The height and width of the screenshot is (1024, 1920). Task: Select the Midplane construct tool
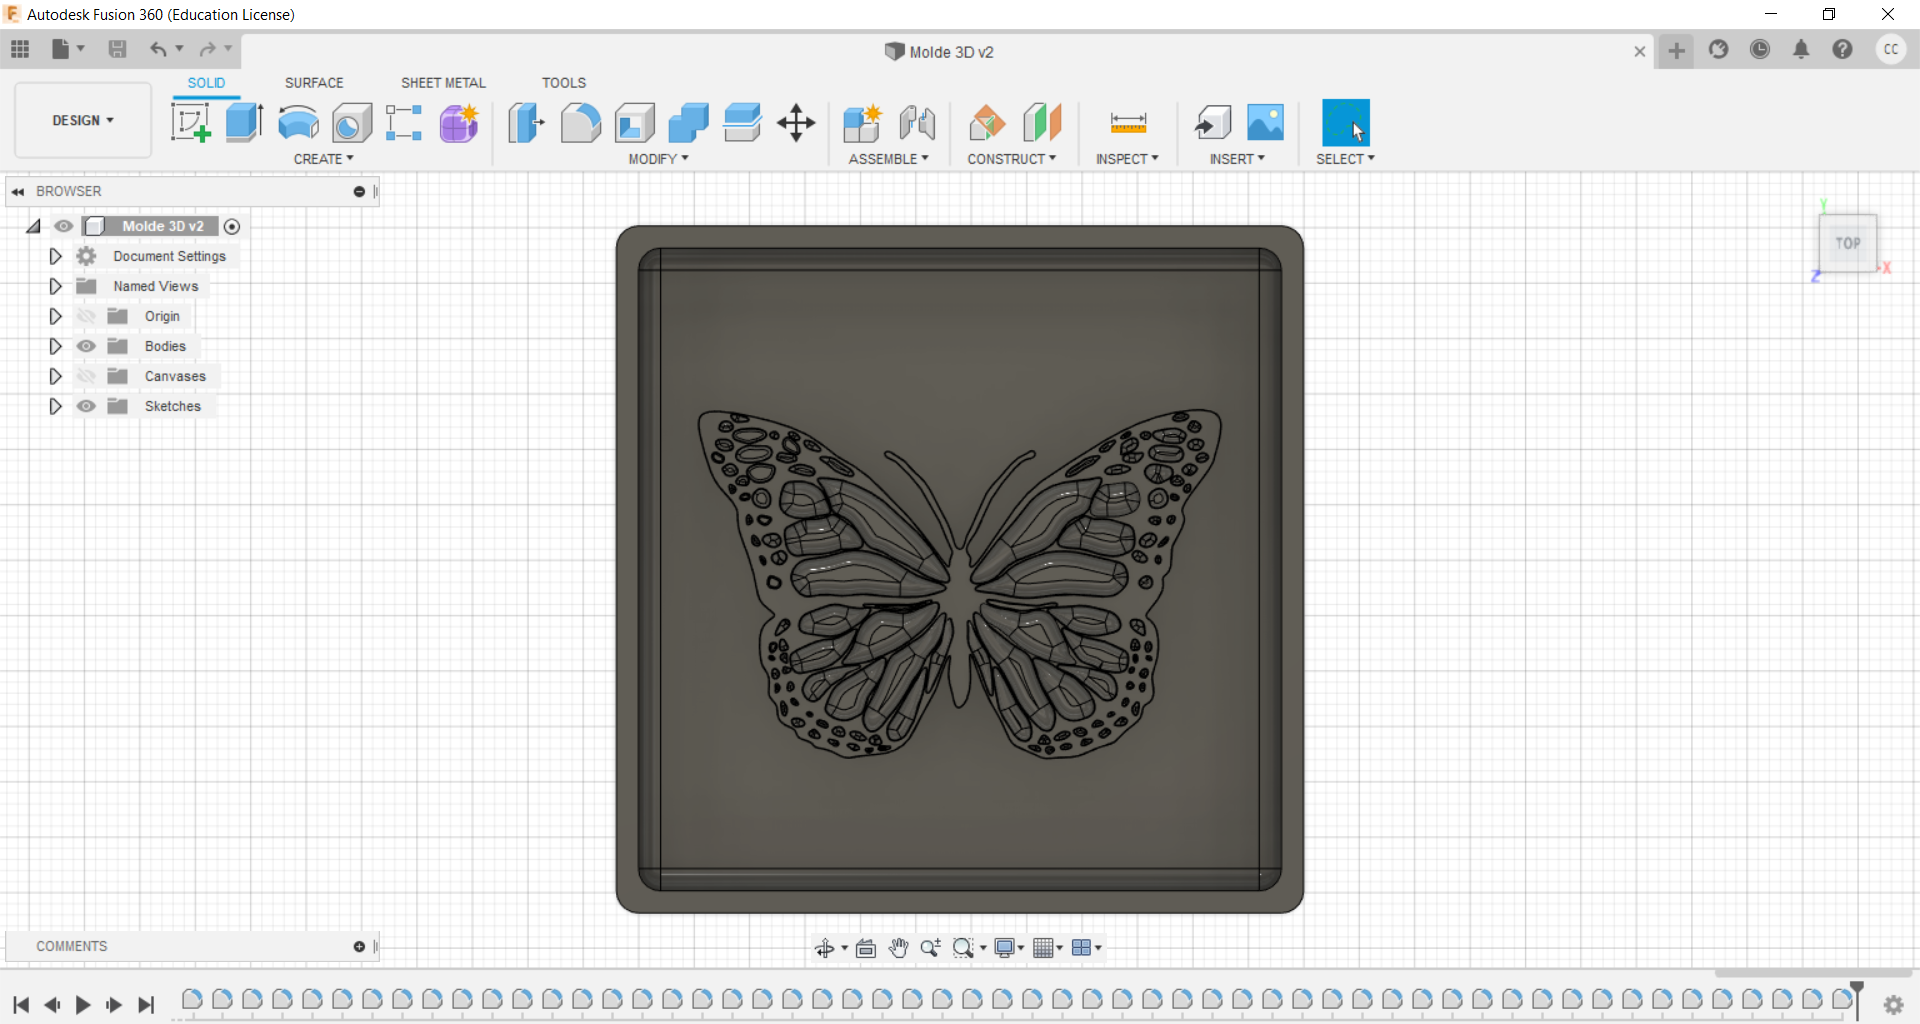click(1042, 123)
